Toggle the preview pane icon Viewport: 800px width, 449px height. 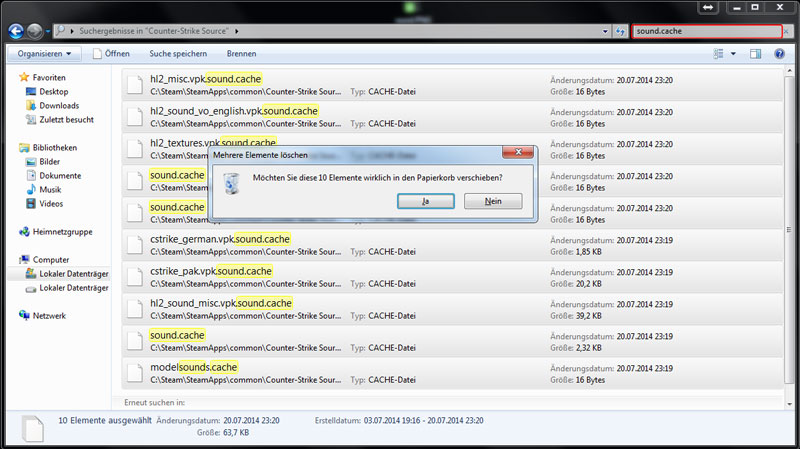755,54
